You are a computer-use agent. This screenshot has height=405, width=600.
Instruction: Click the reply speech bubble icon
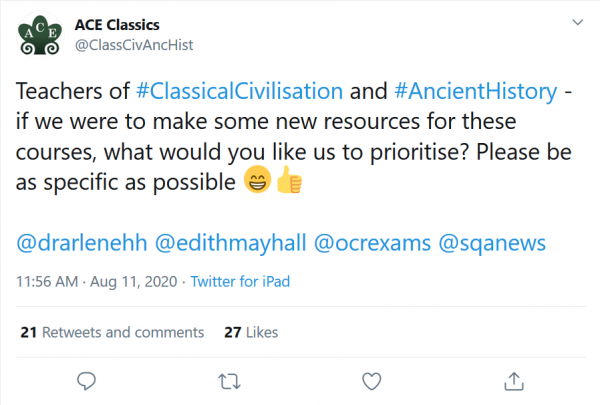[86, 381]
